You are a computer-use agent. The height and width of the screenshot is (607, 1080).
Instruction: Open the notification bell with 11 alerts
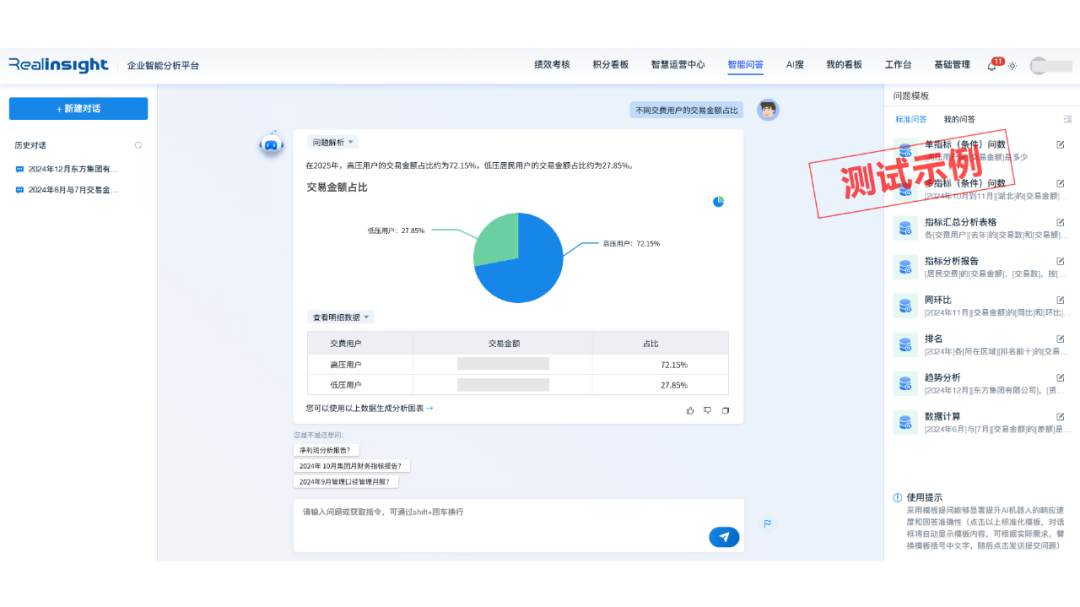(991, 65)
